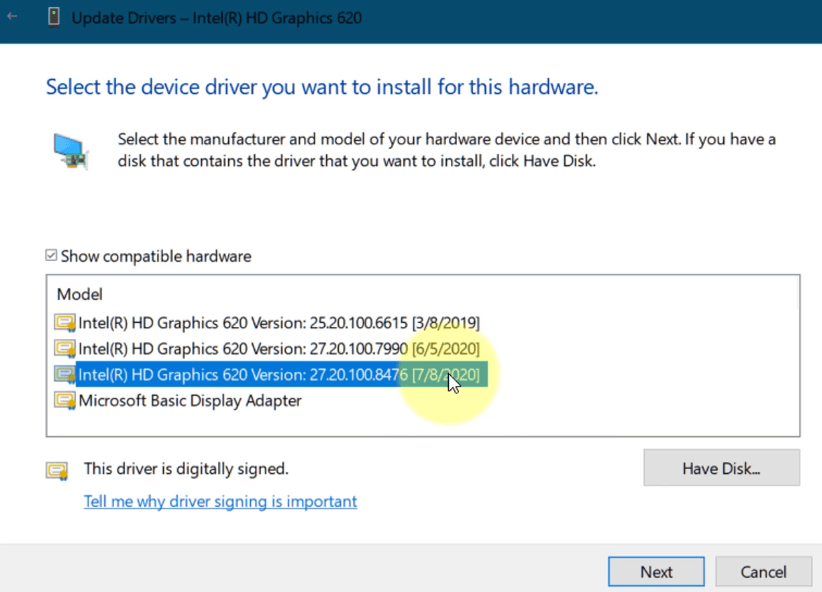Open the driver signing importance link
This screenshot has width=822, height=592.
tap(220, 501)
